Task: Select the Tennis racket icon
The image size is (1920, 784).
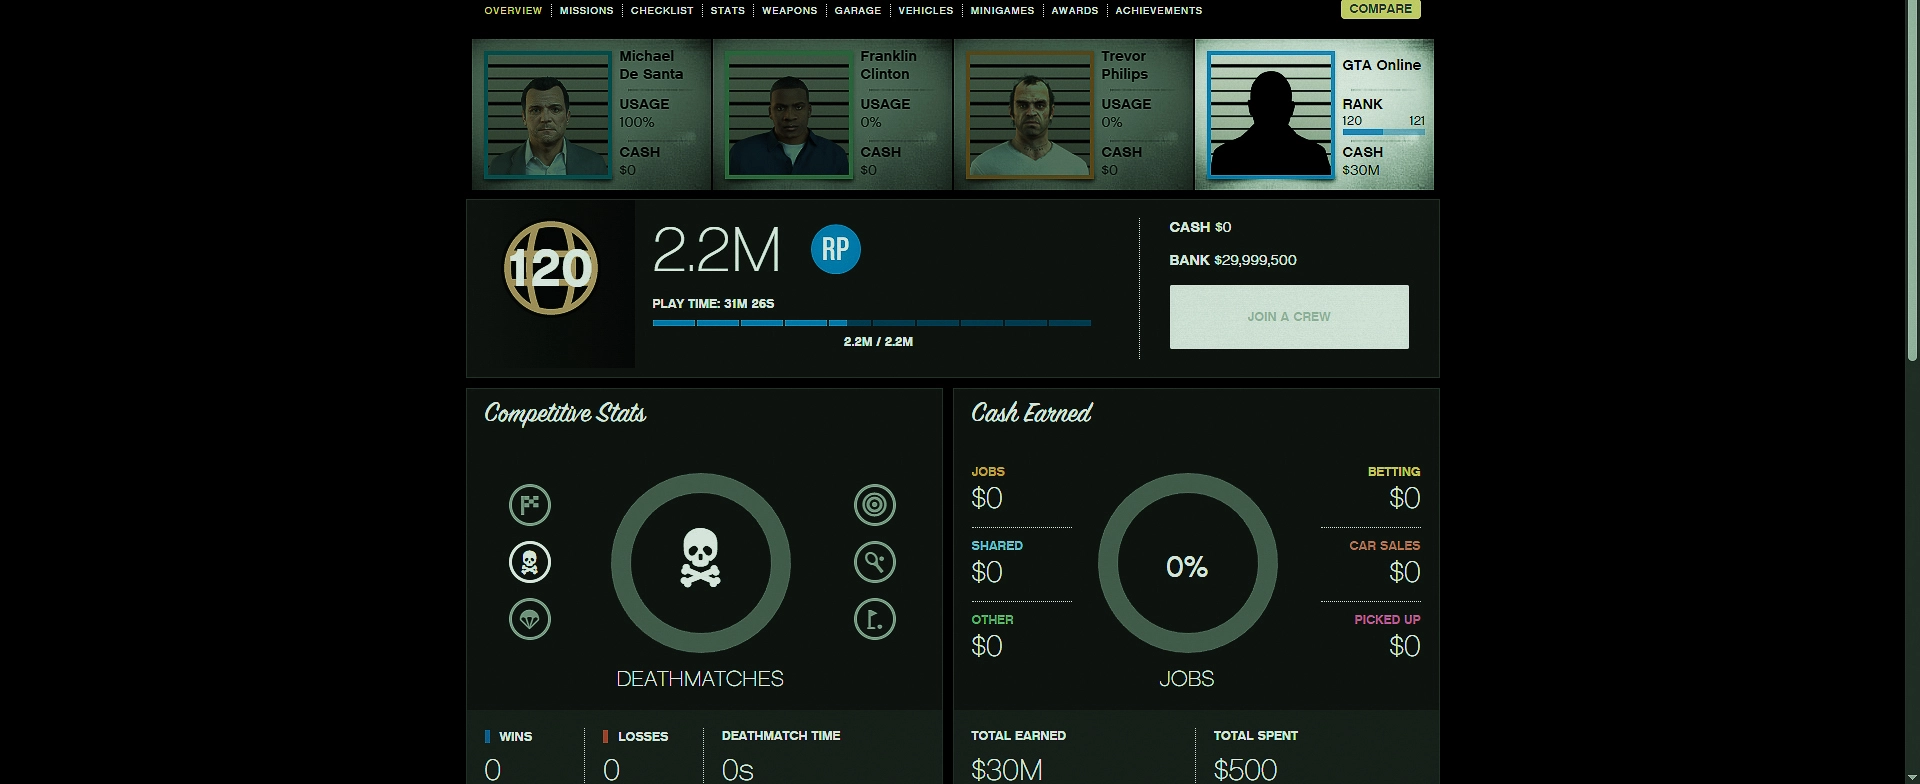Action: (x=875, y=562)
